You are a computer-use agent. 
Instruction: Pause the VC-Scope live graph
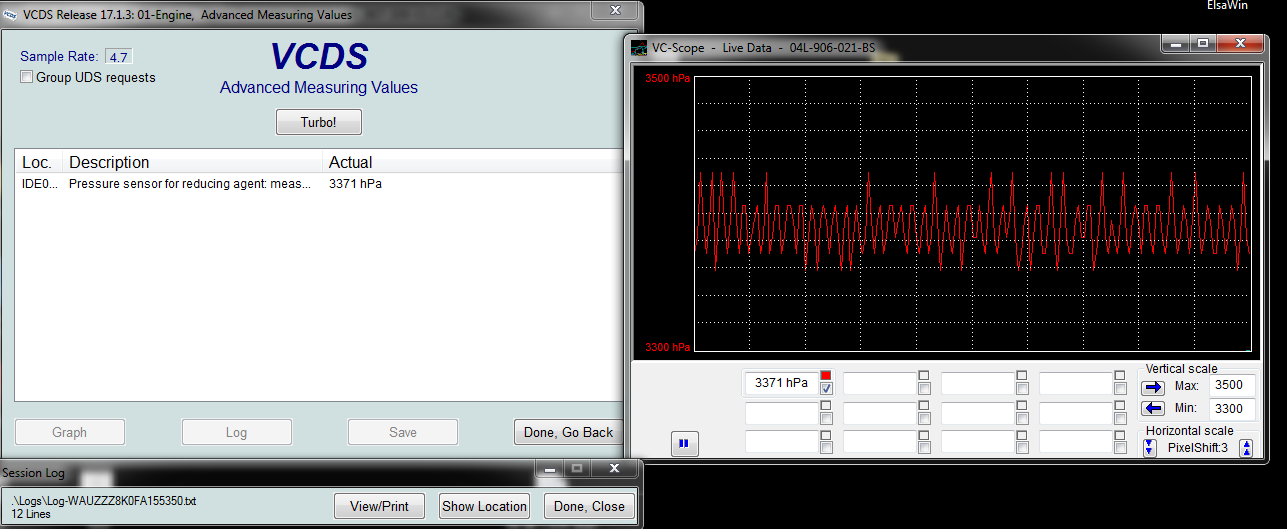coord(685,444)
